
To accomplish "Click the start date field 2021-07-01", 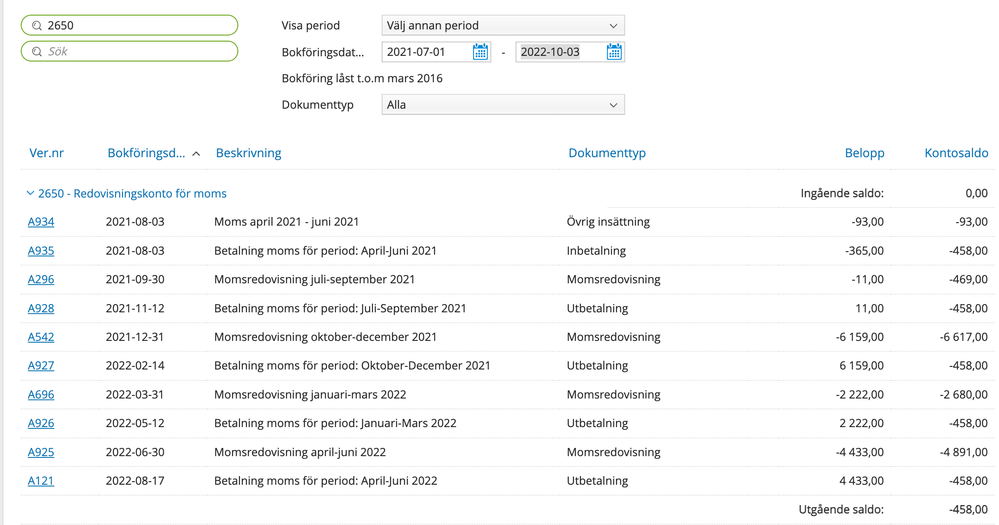I will pyautogui.click(x=425, y=52).
